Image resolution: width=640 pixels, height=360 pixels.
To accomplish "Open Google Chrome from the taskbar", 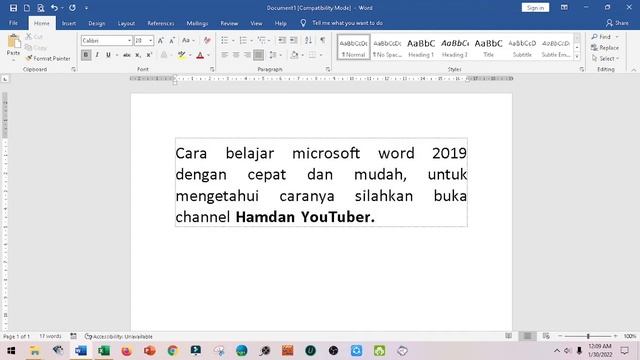I will [x=173, y=351].
